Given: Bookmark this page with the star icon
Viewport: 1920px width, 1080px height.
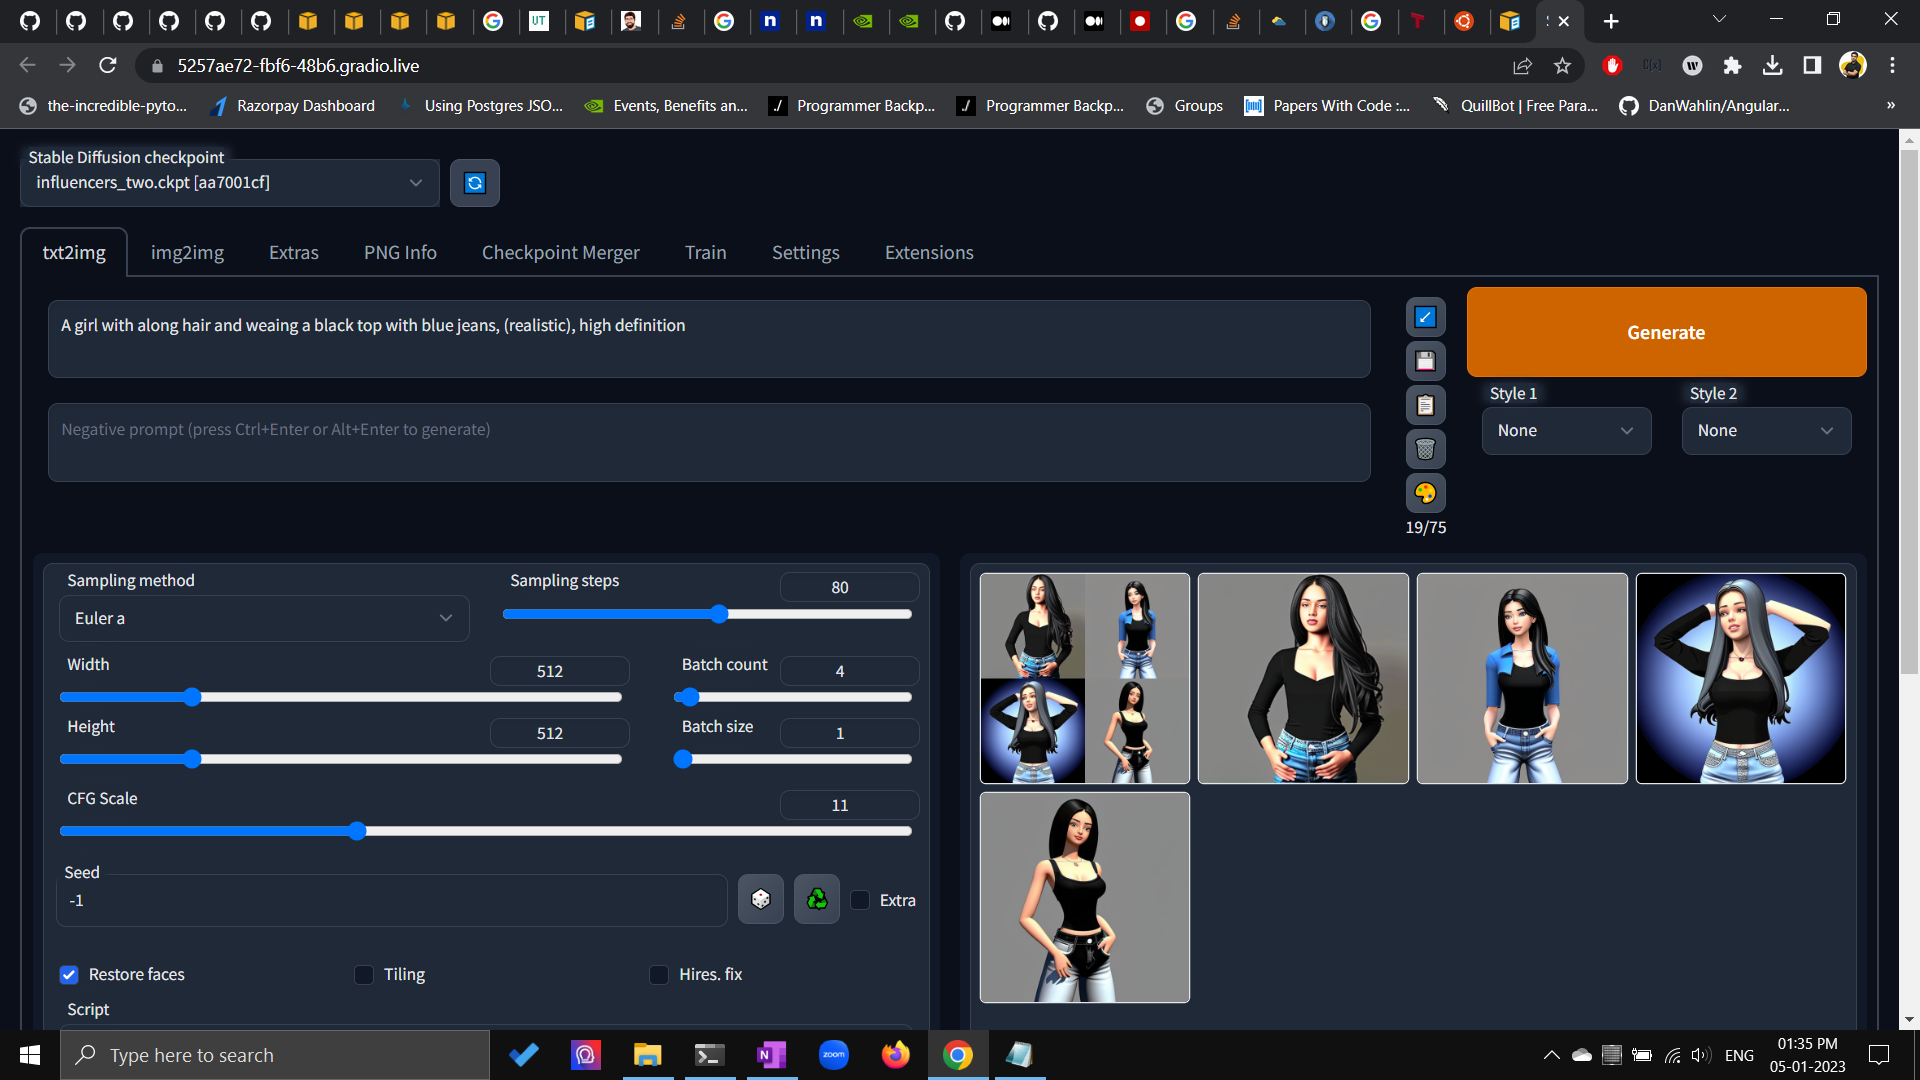Looking at the screenshot, I should (x=1562, y=65).
